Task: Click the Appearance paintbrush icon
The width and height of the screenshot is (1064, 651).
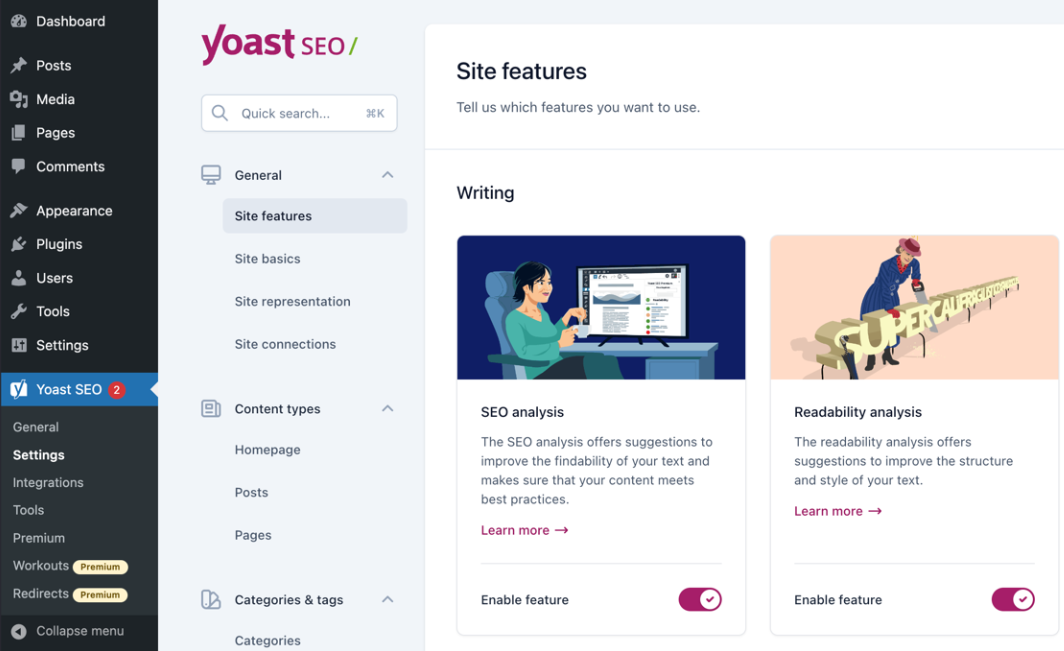Action: coord(18,210)
